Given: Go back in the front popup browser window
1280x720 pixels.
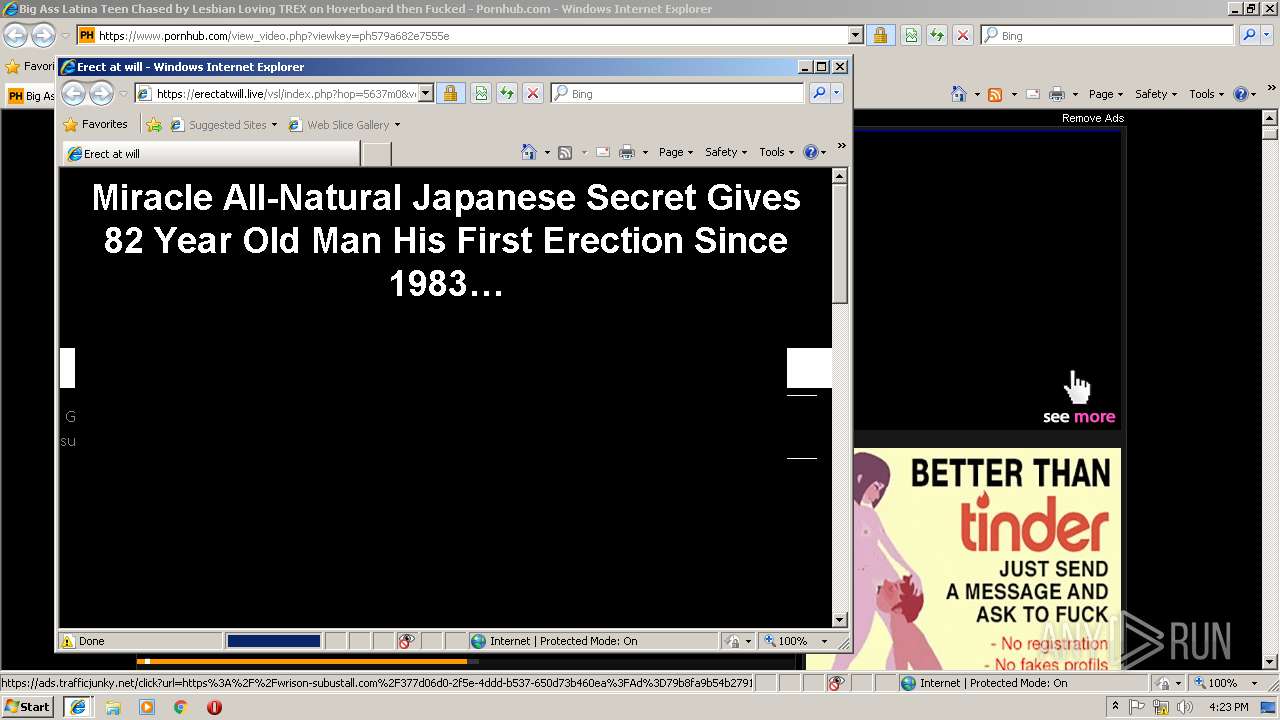Looking at the screenshot, I should (x=74, y=94).
